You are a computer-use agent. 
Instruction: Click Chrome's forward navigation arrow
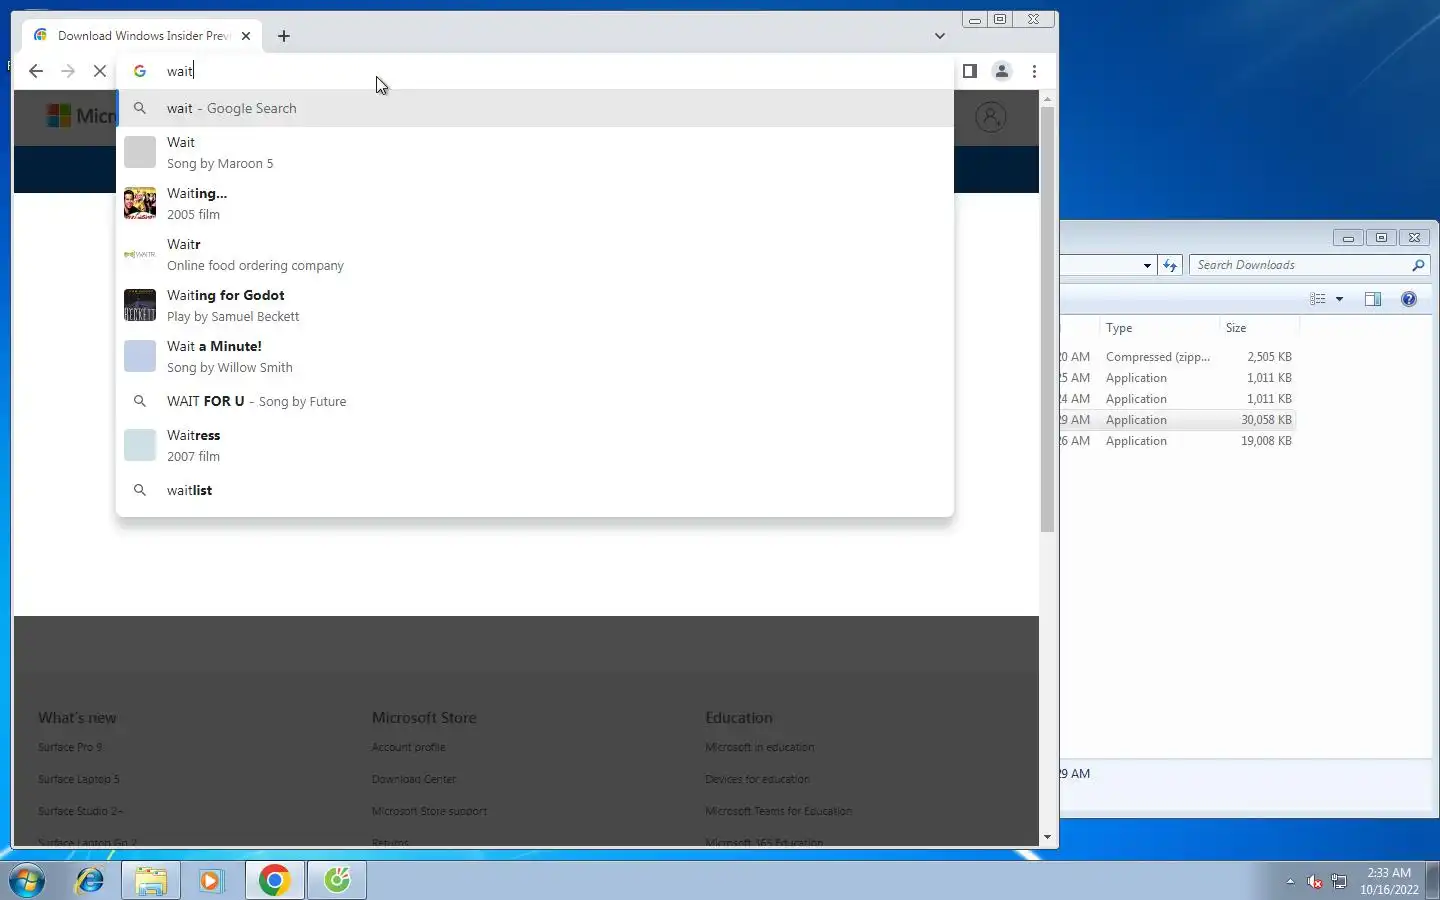68,71
